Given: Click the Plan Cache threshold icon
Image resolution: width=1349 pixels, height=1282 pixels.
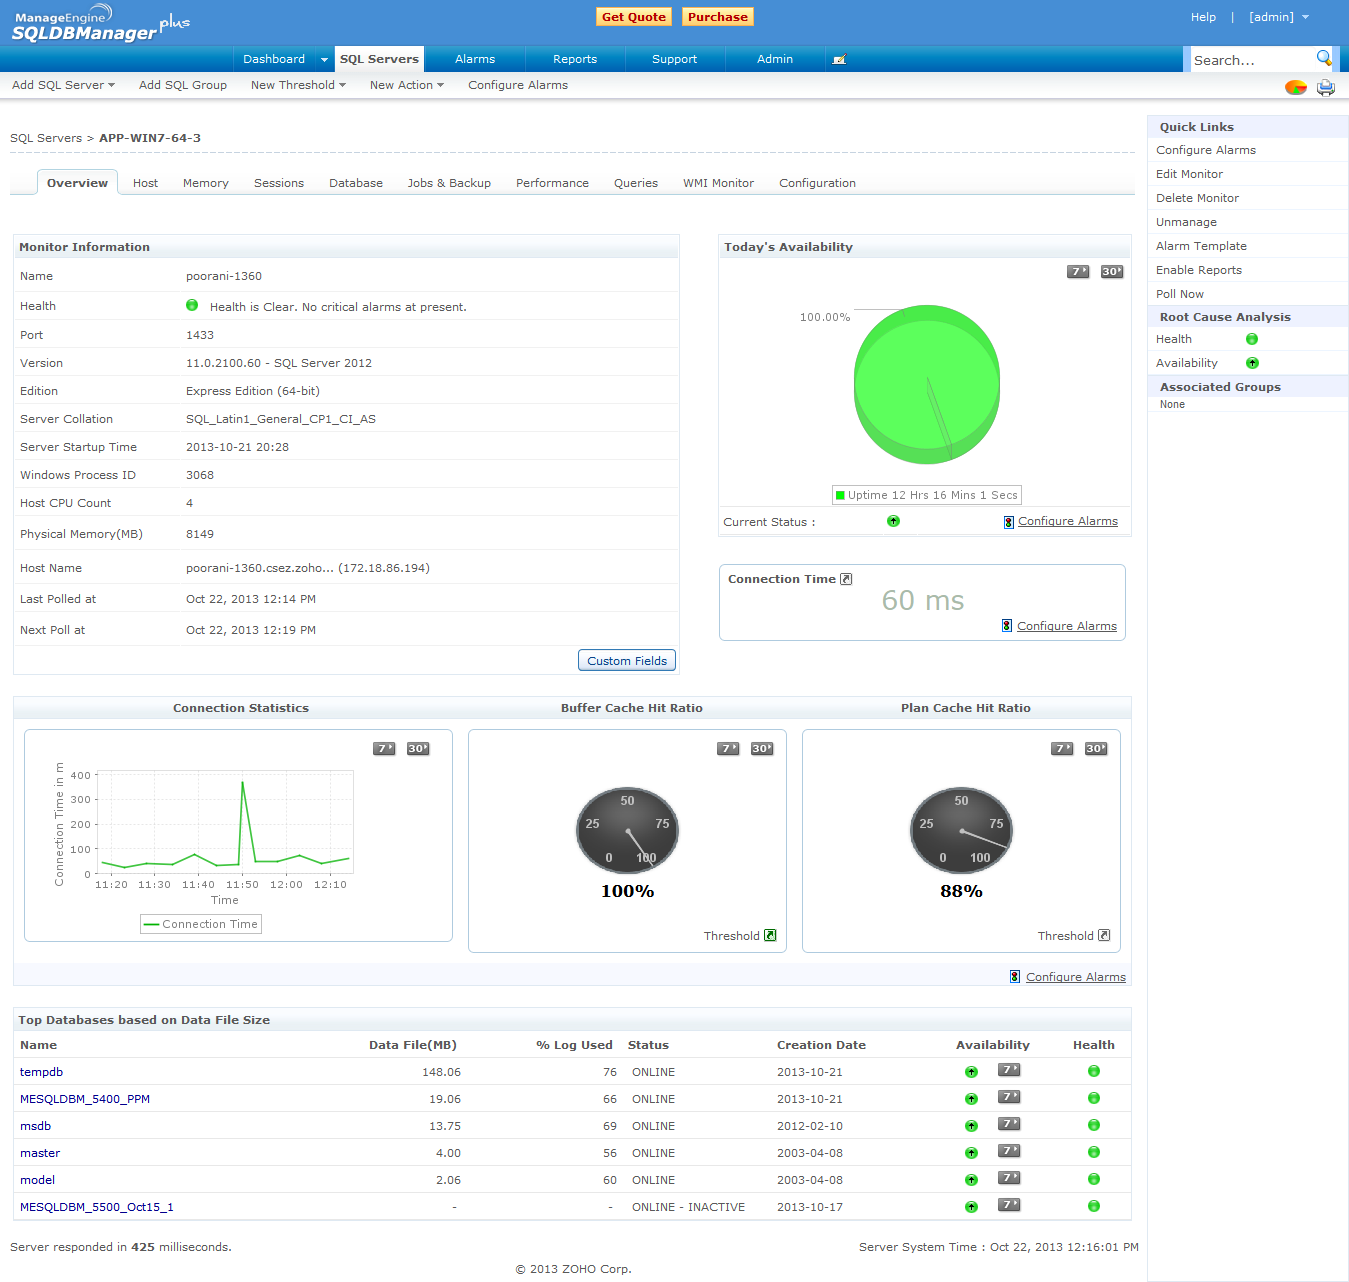Looking at the screenshot, I should 1104,936.
